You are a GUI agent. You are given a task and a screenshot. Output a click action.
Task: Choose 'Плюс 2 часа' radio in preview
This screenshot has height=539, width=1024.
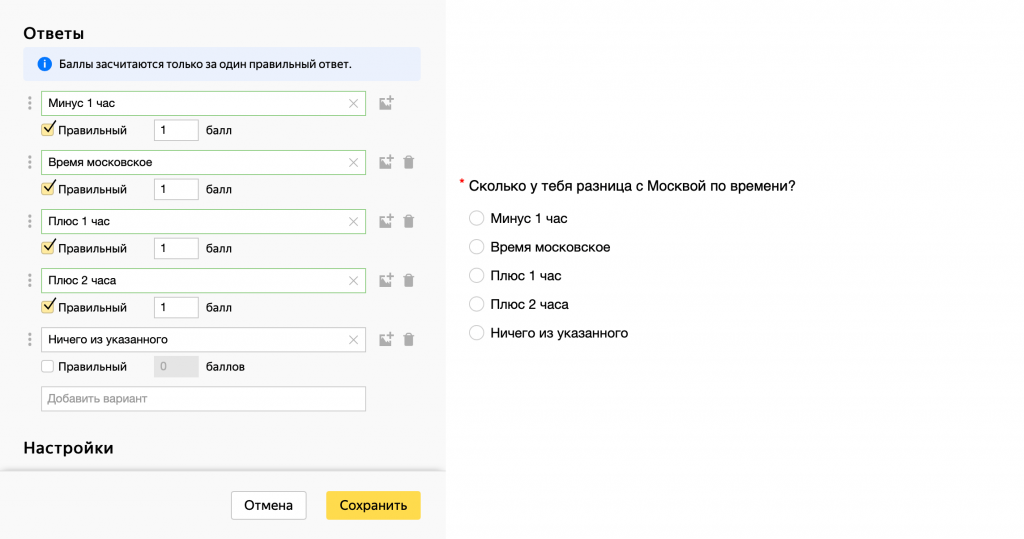[x=477, y=304]
